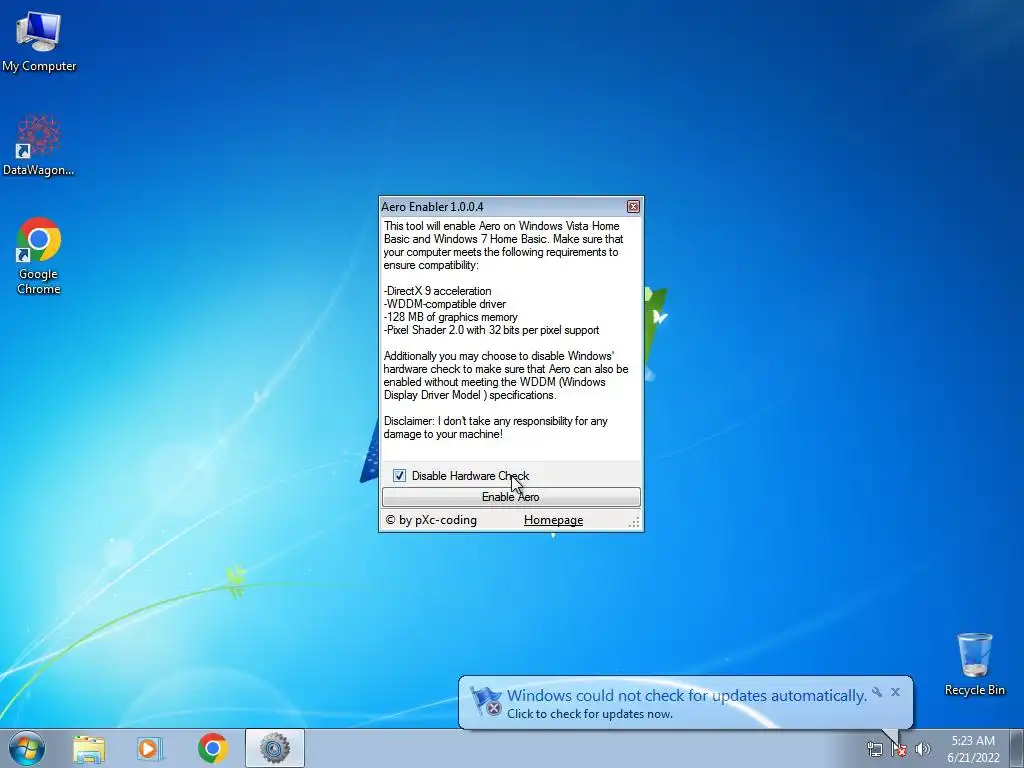Viewport: 1024px width, 768px height.
Task: Open Windows Explorer from the taskbar
Action: point(89,749)
